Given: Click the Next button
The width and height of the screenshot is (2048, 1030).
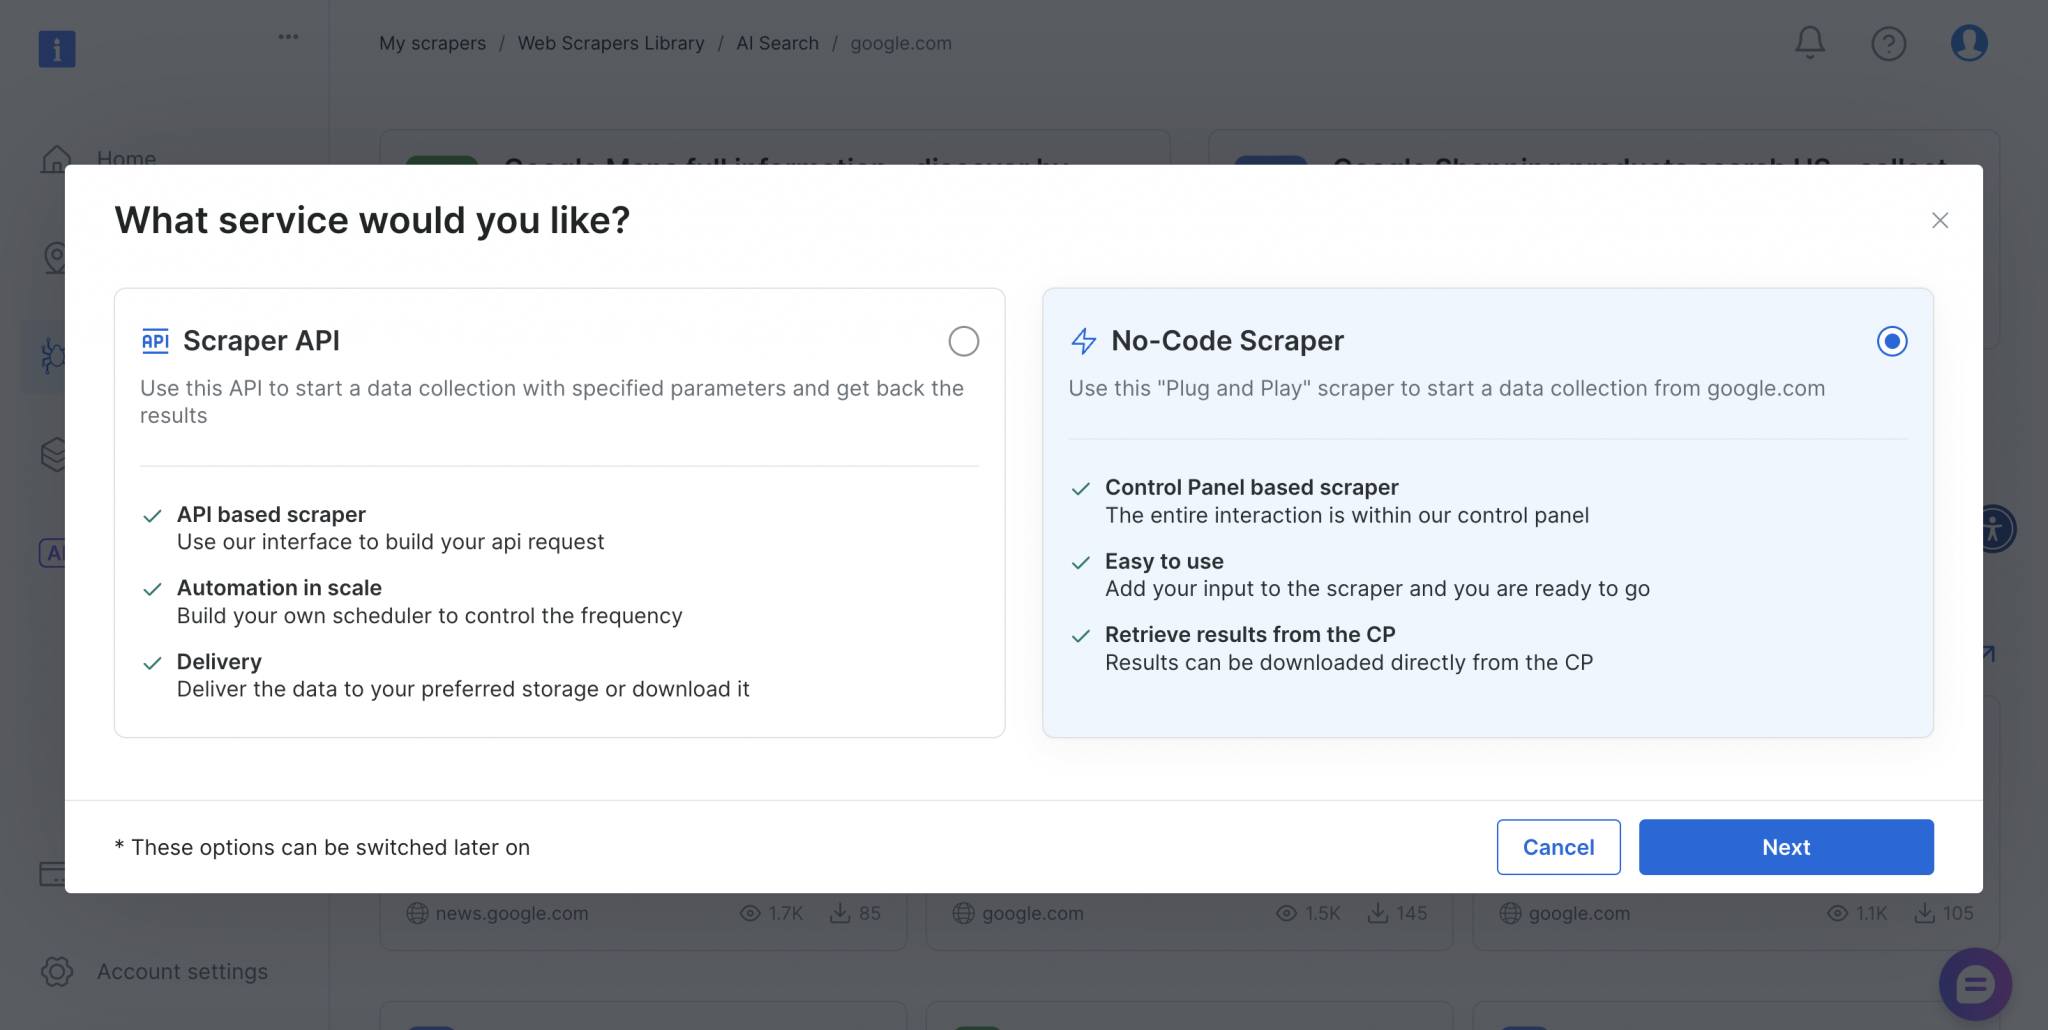Looking at the screenshot, I should (x=1785, y=847).
